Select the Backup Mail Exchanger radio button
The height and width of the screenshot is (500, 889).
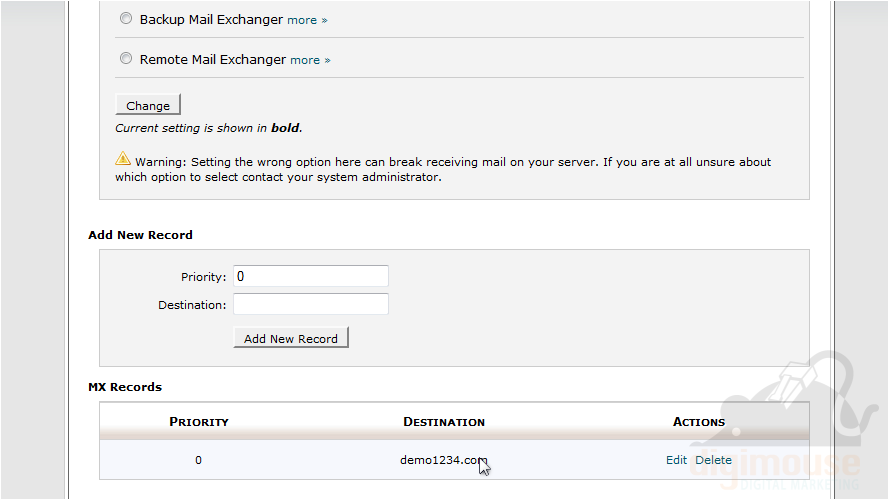[126, 19]
